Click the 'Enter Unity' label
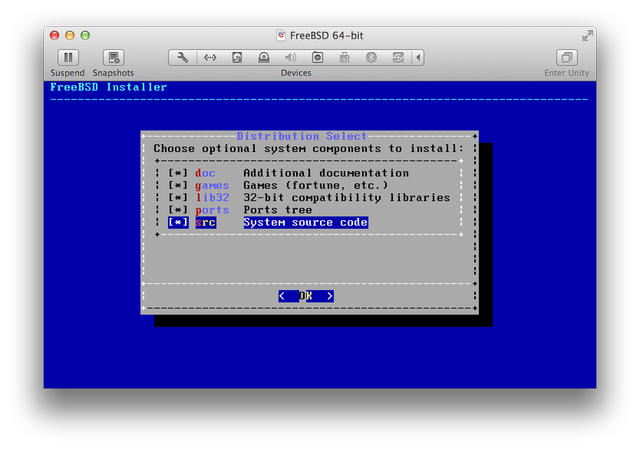Viewport: 640px width, 449px height. pos(567,73)
